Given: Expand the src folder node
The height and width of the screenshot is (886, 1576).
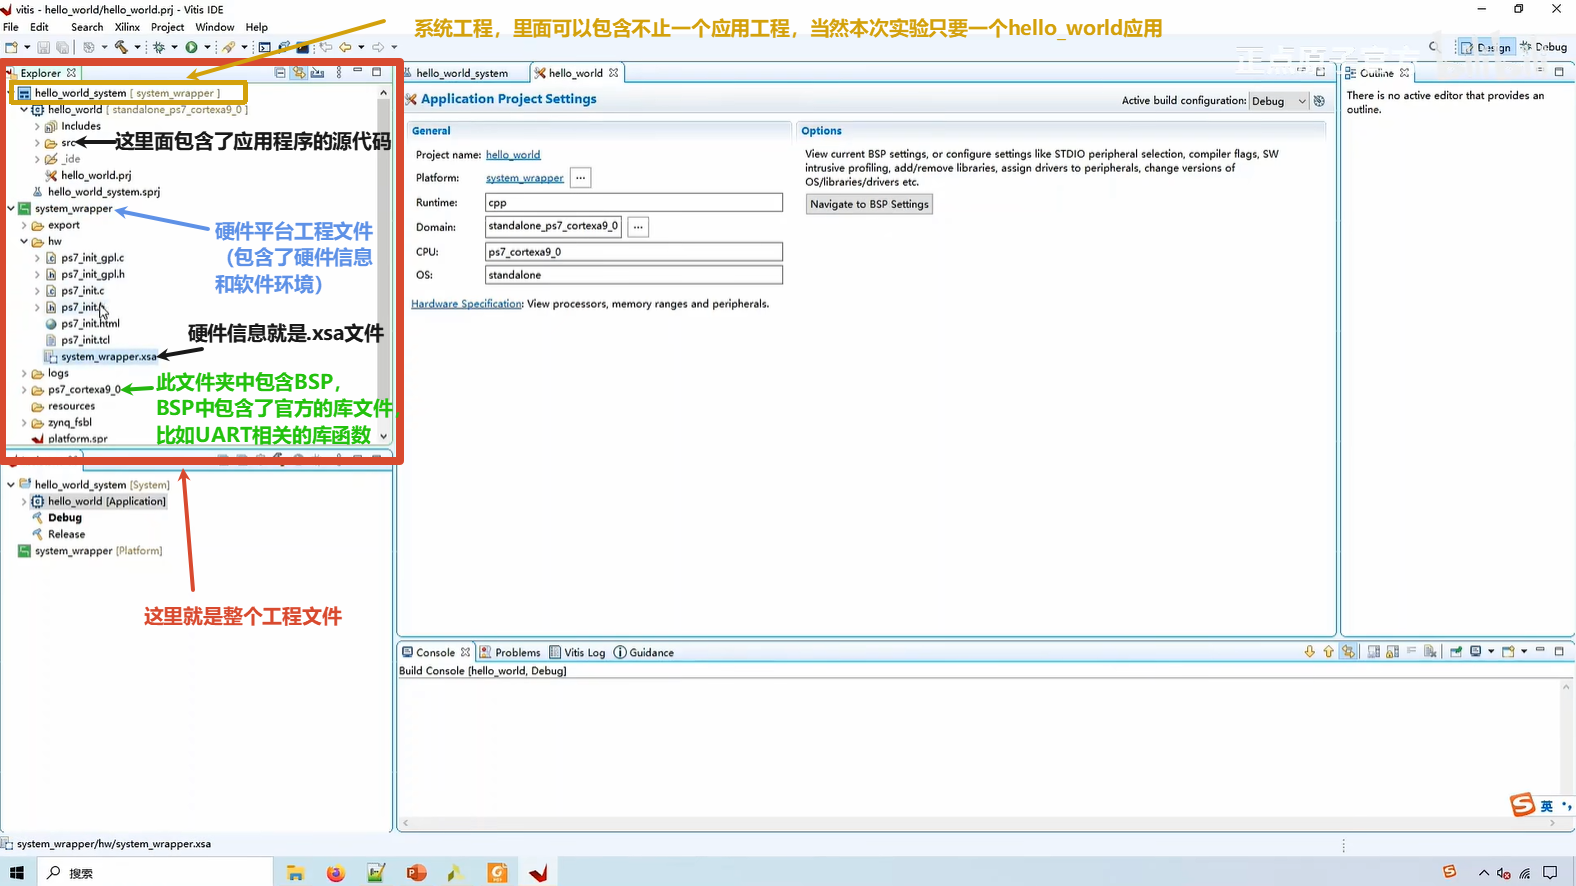Looking at the screenshot, I should [x=37, y=143].
